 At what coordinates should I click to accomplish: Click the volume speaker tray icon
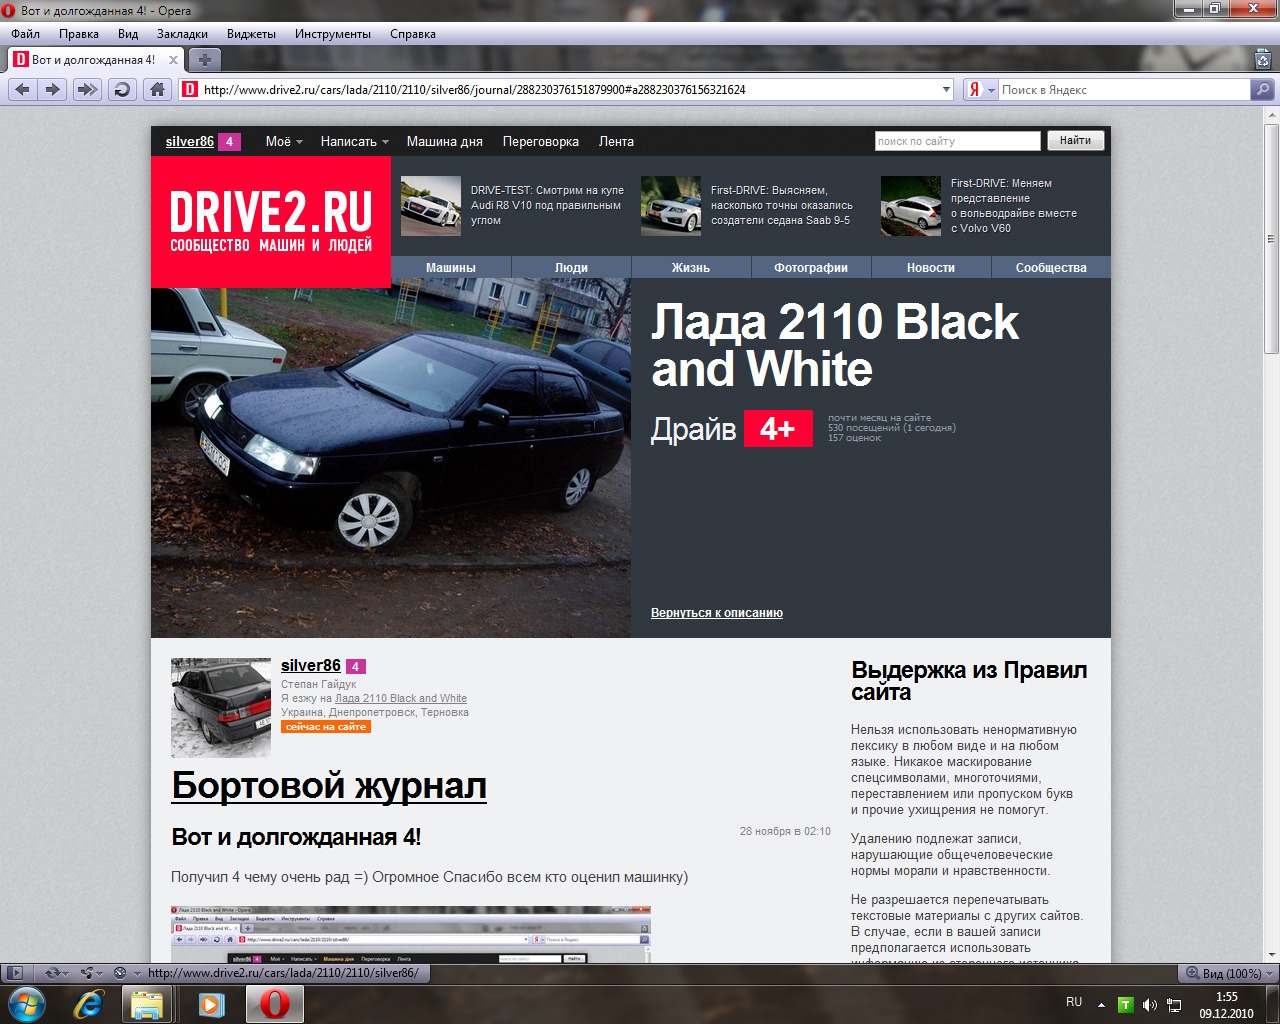click(1150, 1004)
